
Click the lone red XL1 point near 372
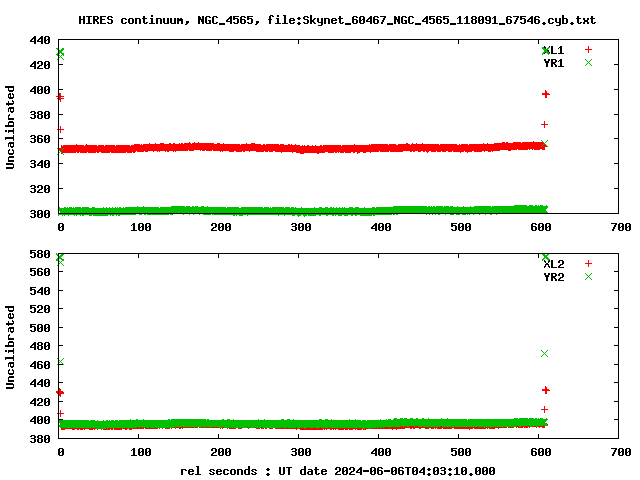544,124
